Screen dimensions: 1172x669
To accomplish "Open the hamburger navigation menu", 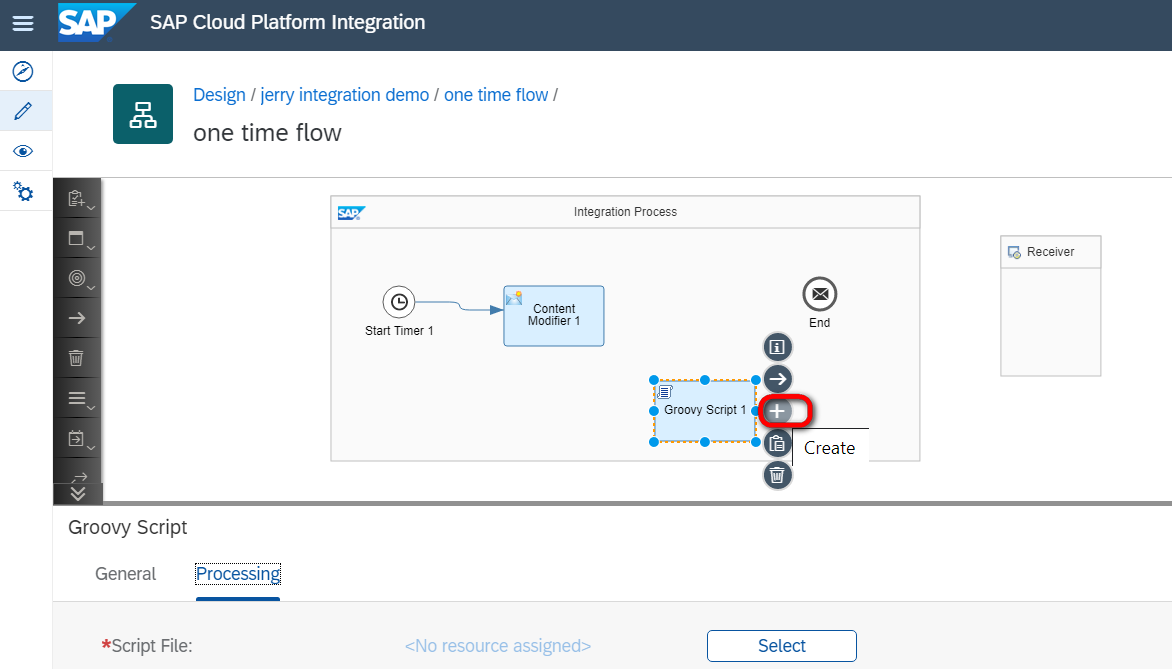I will [22, 23].
